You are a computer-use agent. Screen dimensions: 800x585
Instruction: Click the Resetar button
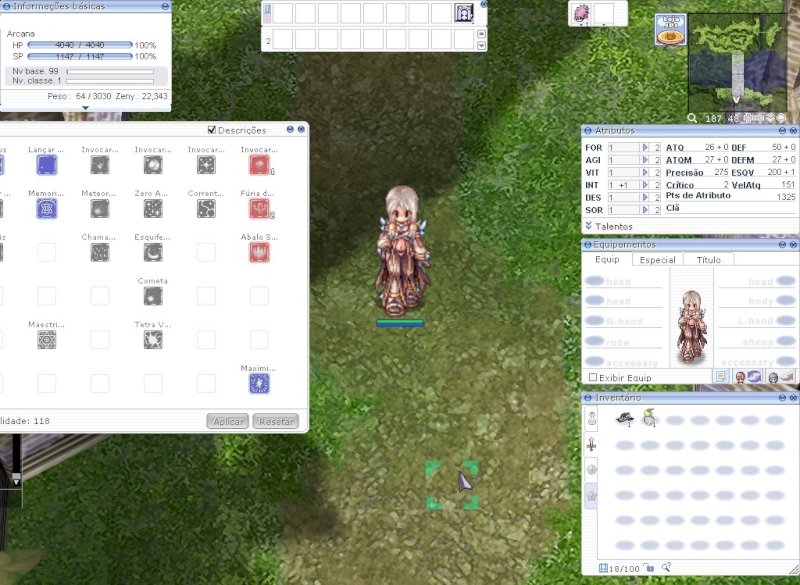(276, 421)
